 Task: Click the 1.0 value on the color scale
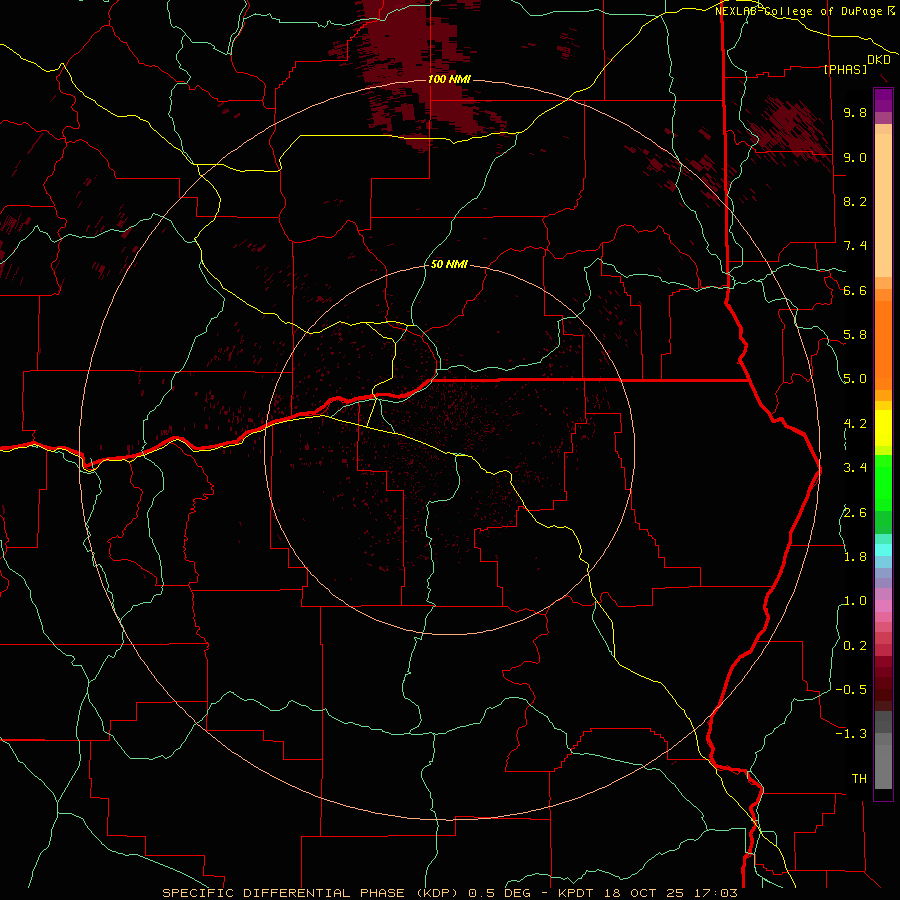tap(855, 601)
